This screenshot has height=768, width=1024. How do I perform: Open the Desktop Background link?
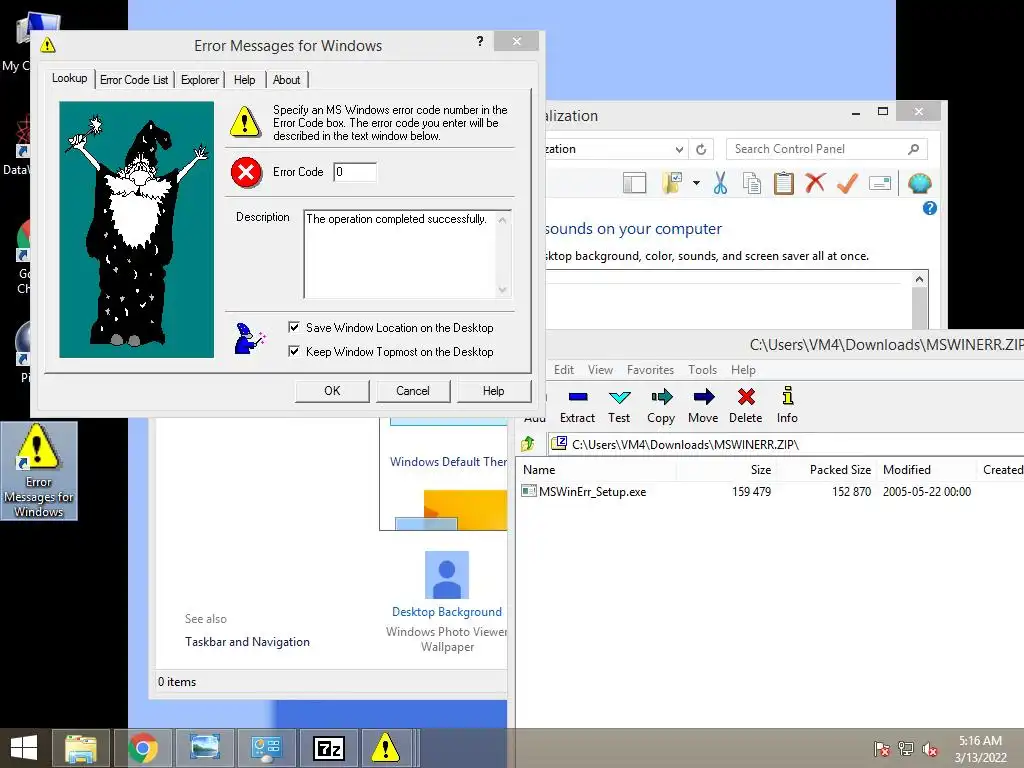447,612
